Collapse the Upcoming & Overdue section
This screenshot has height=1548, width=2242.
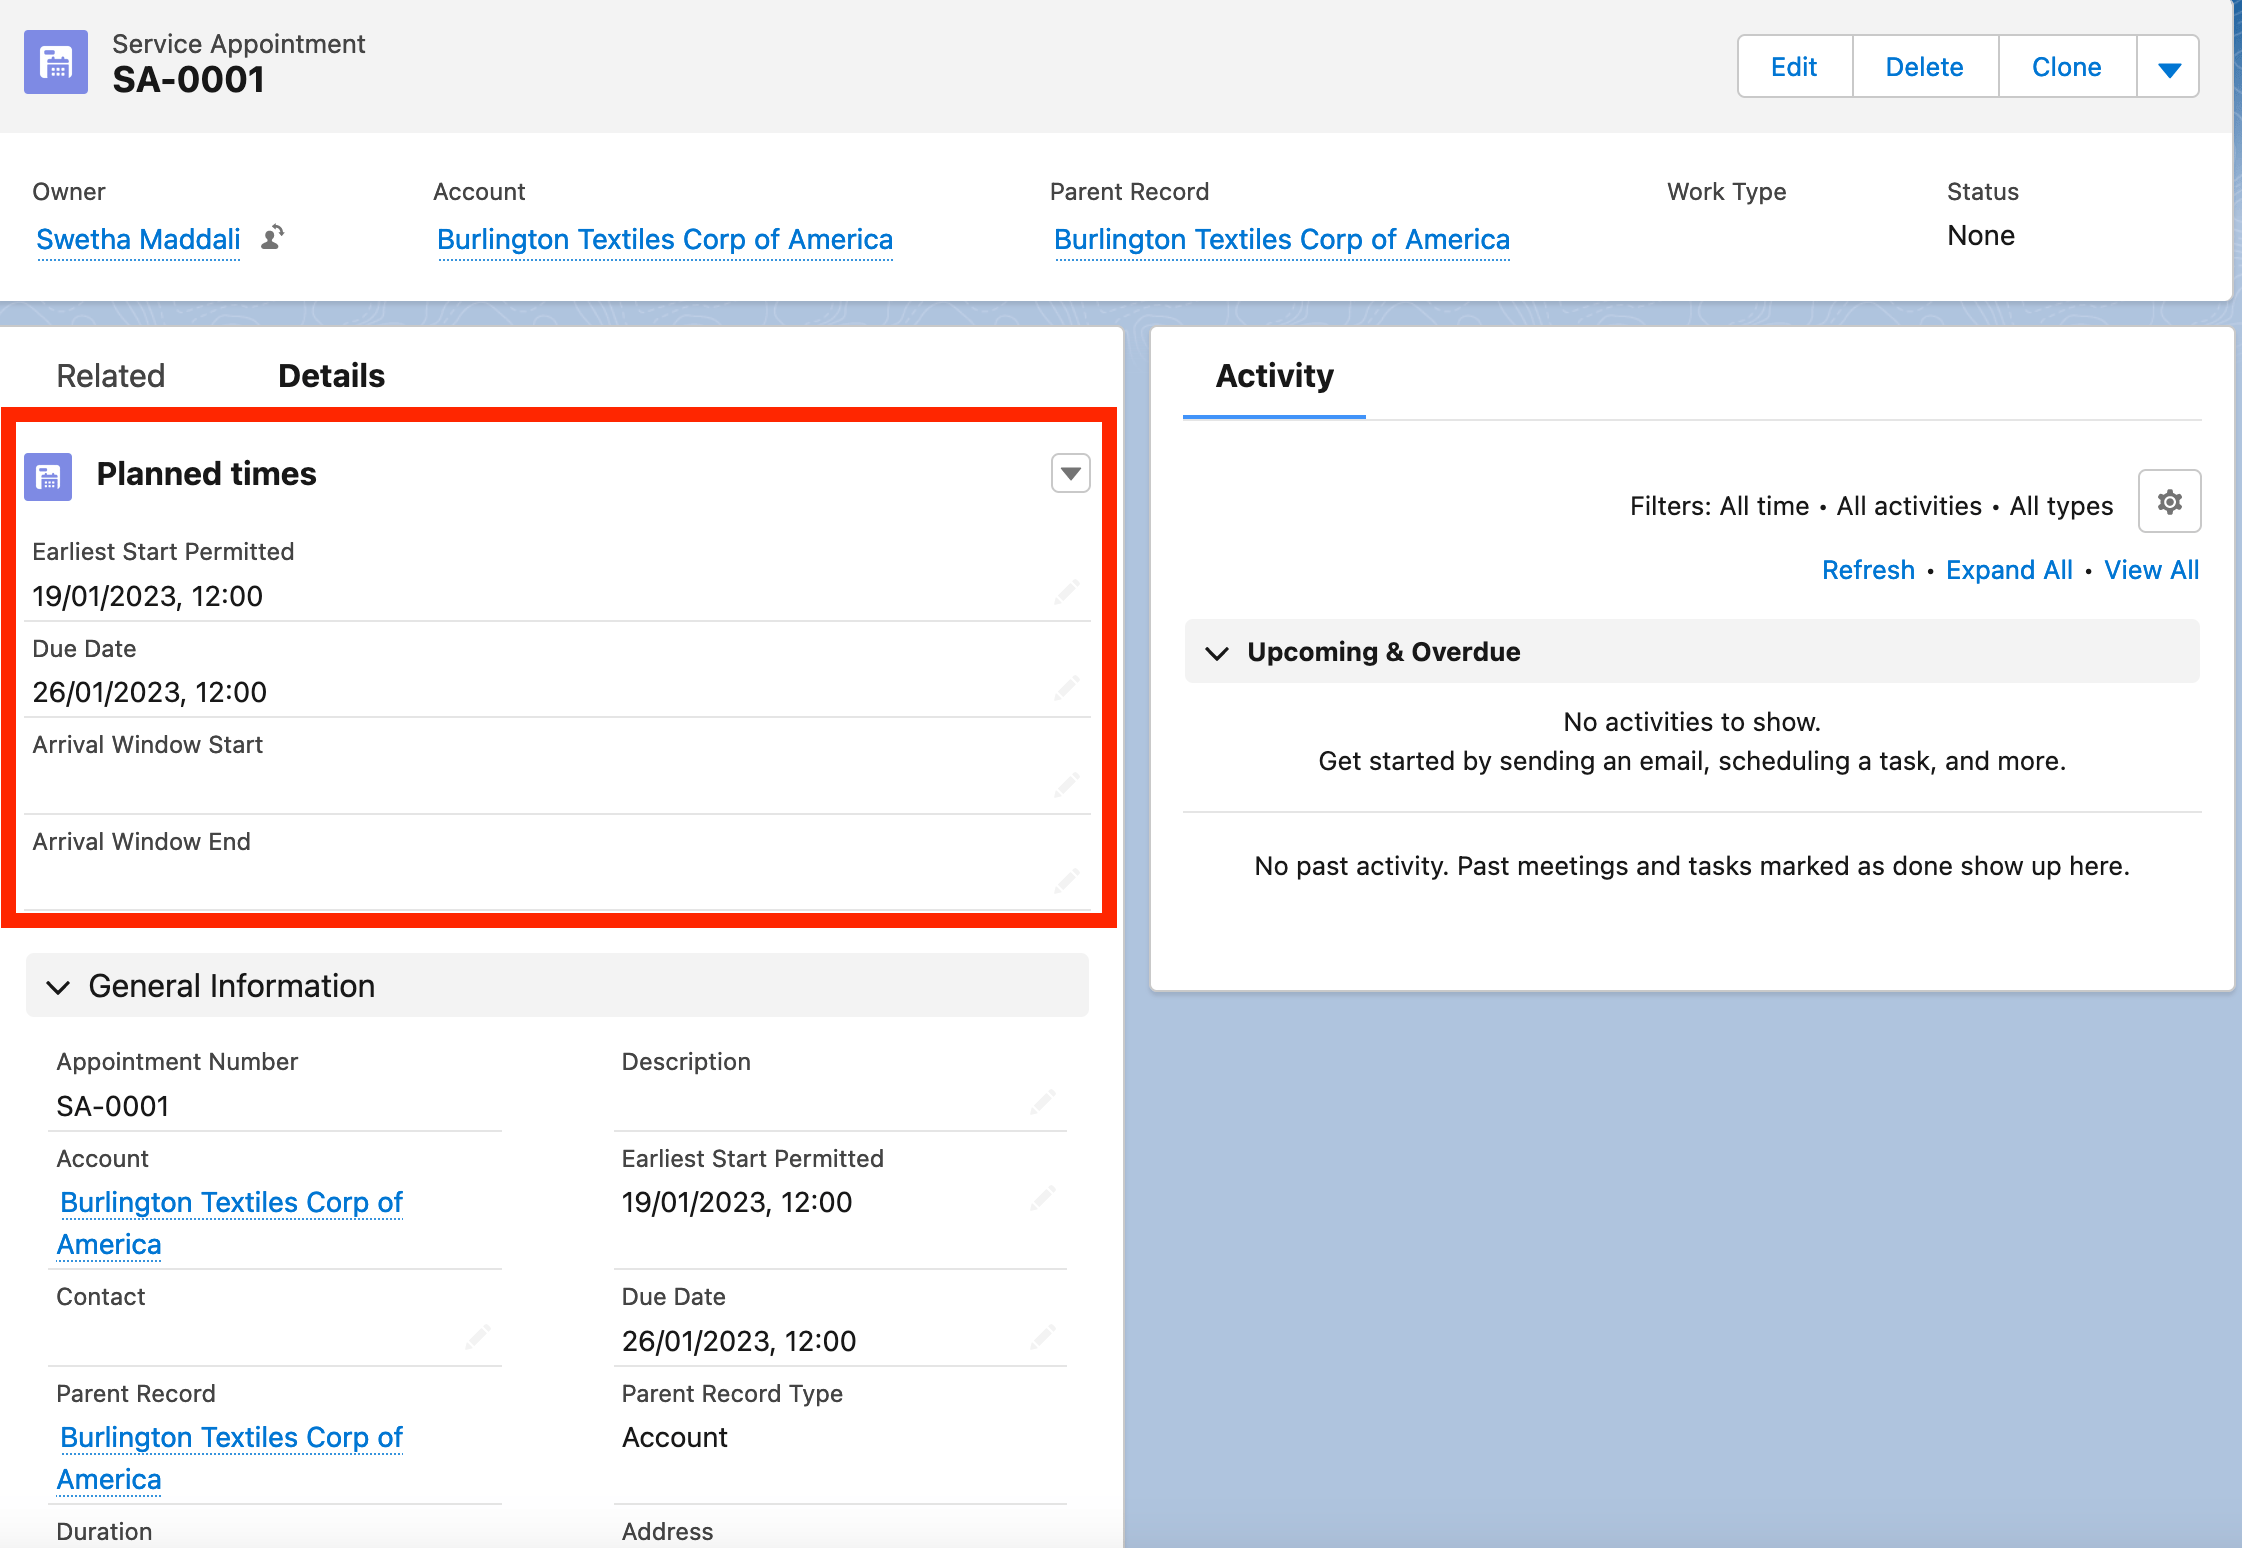1218,652
